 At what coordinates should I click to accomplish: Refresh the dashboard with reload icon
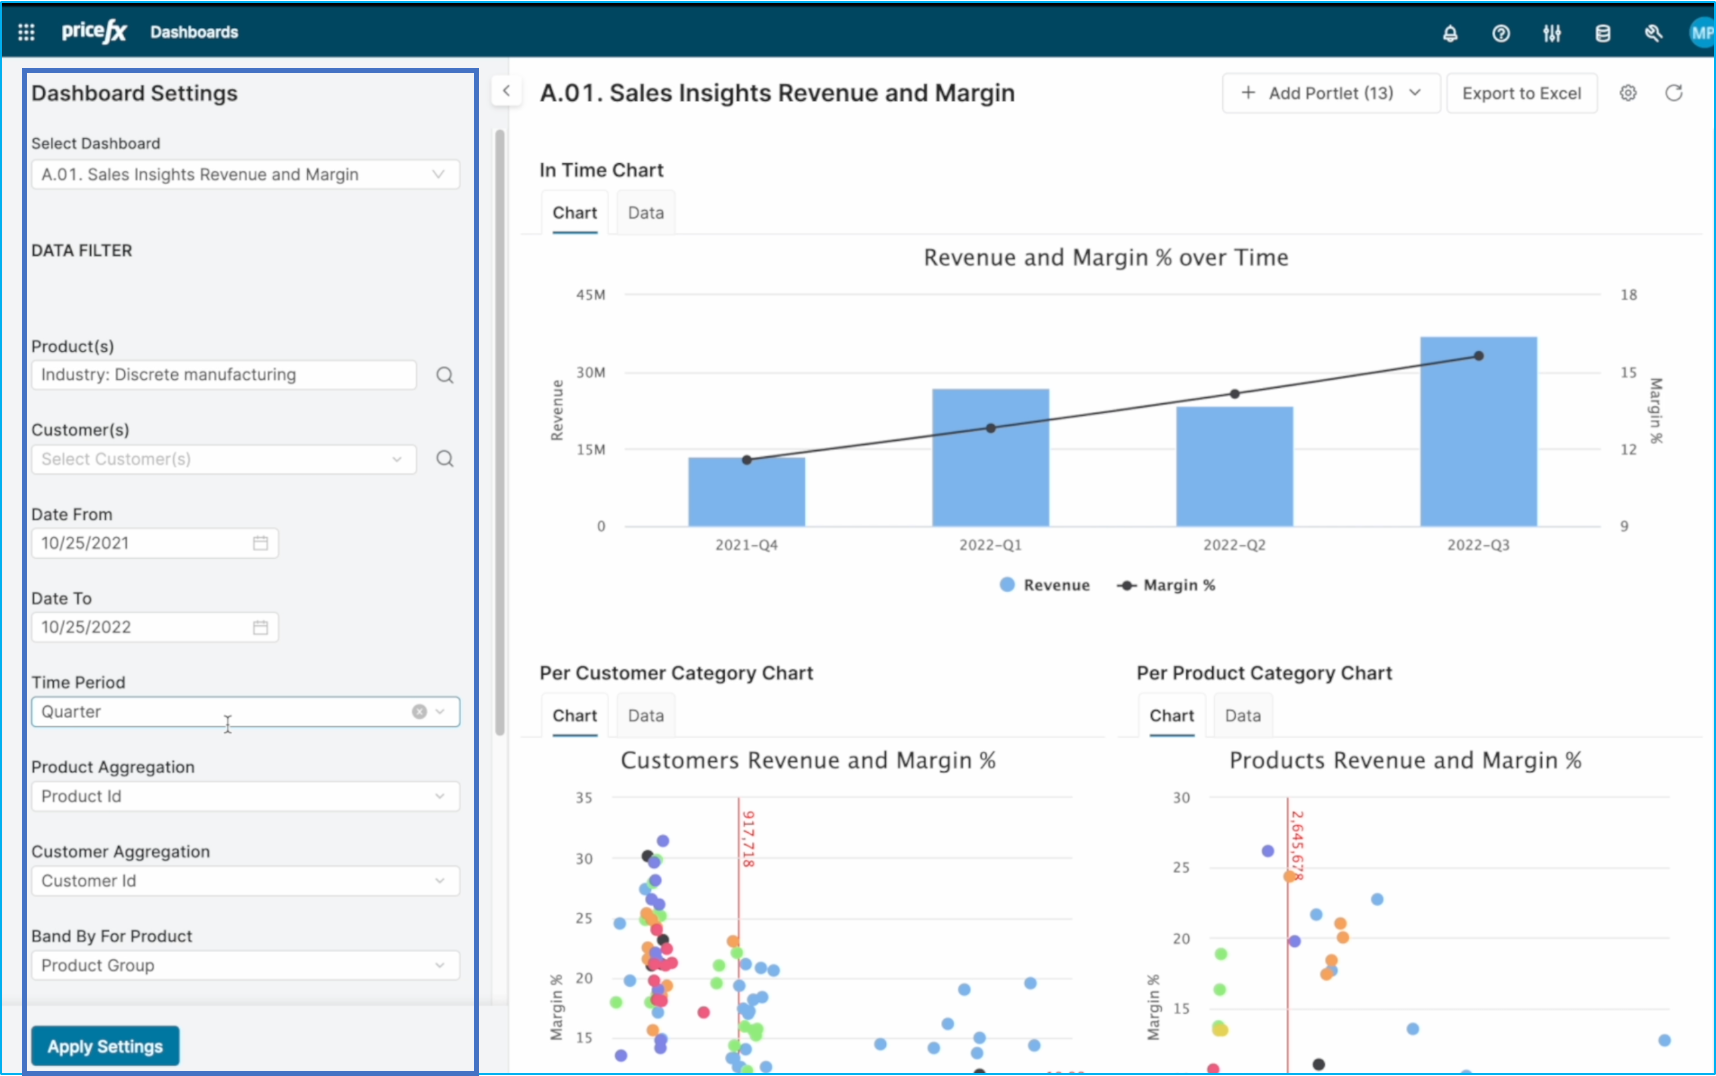[1674, 93]
